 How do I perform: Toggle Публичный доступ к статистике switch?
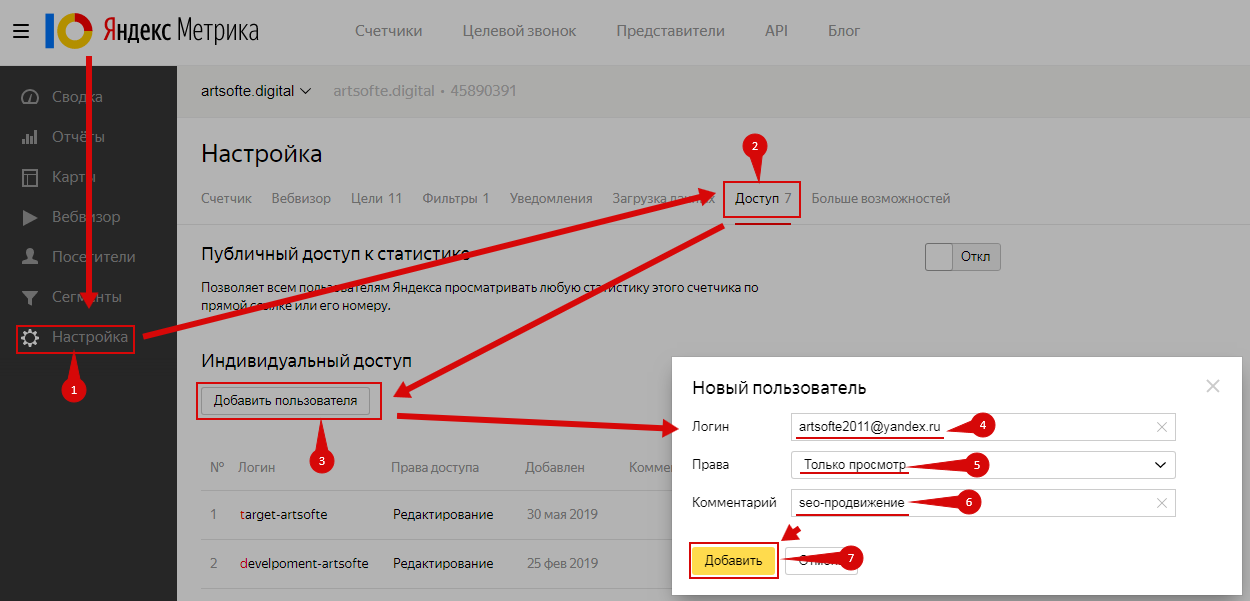[x=963, y=257]
